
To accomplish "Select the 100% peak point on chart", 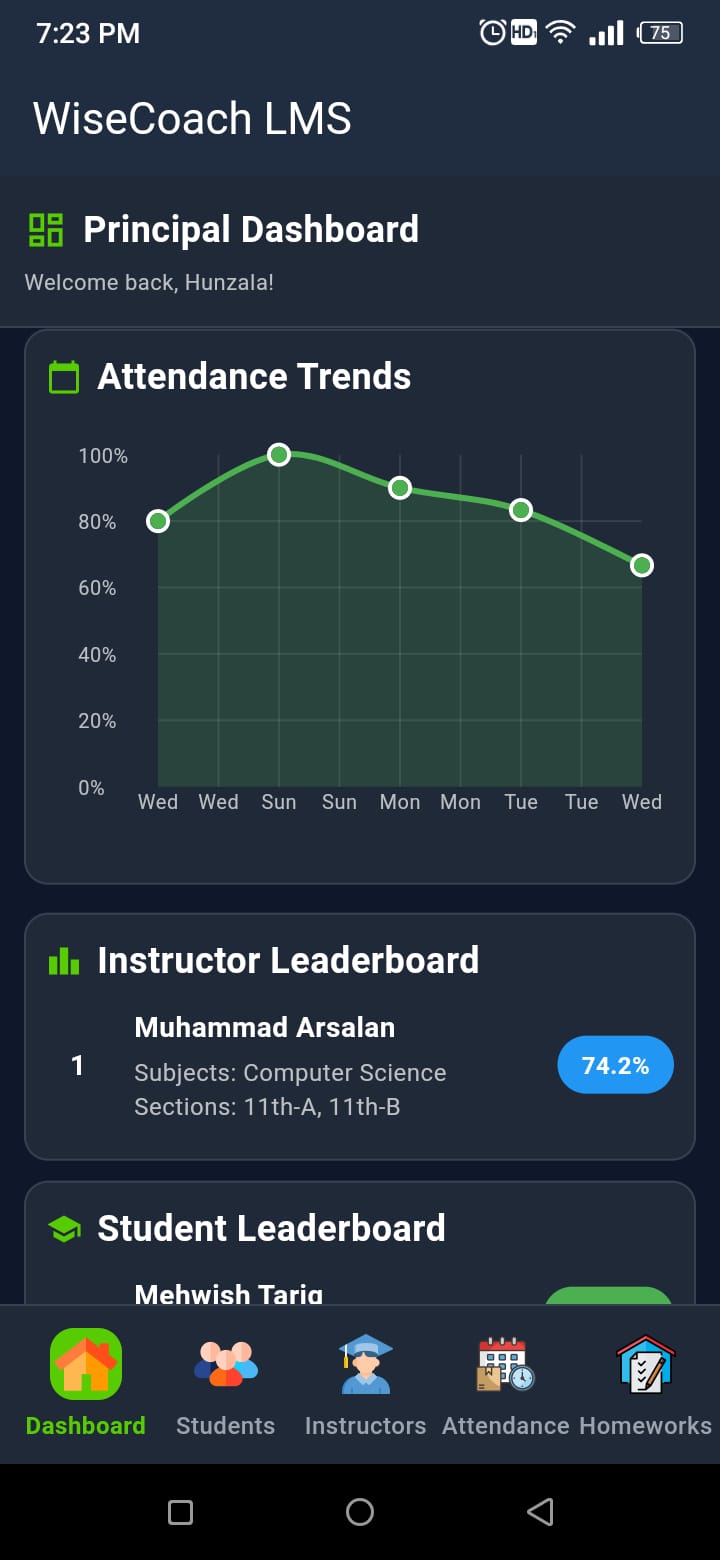I will point(279,455).
